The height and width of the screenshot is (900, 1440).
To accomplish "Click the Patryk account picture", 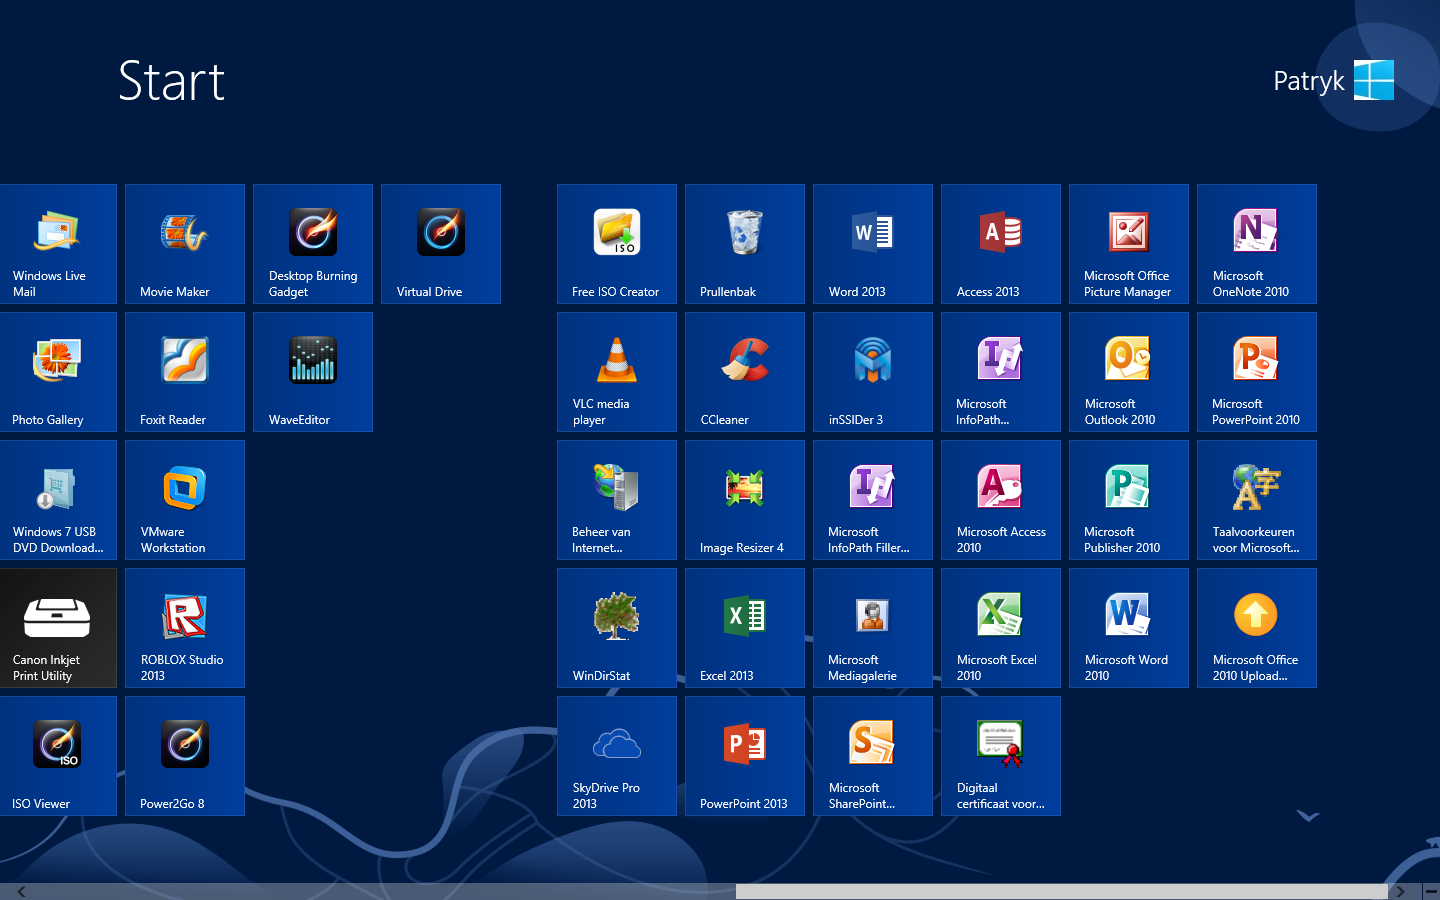I will click(x=1374, y=80).
